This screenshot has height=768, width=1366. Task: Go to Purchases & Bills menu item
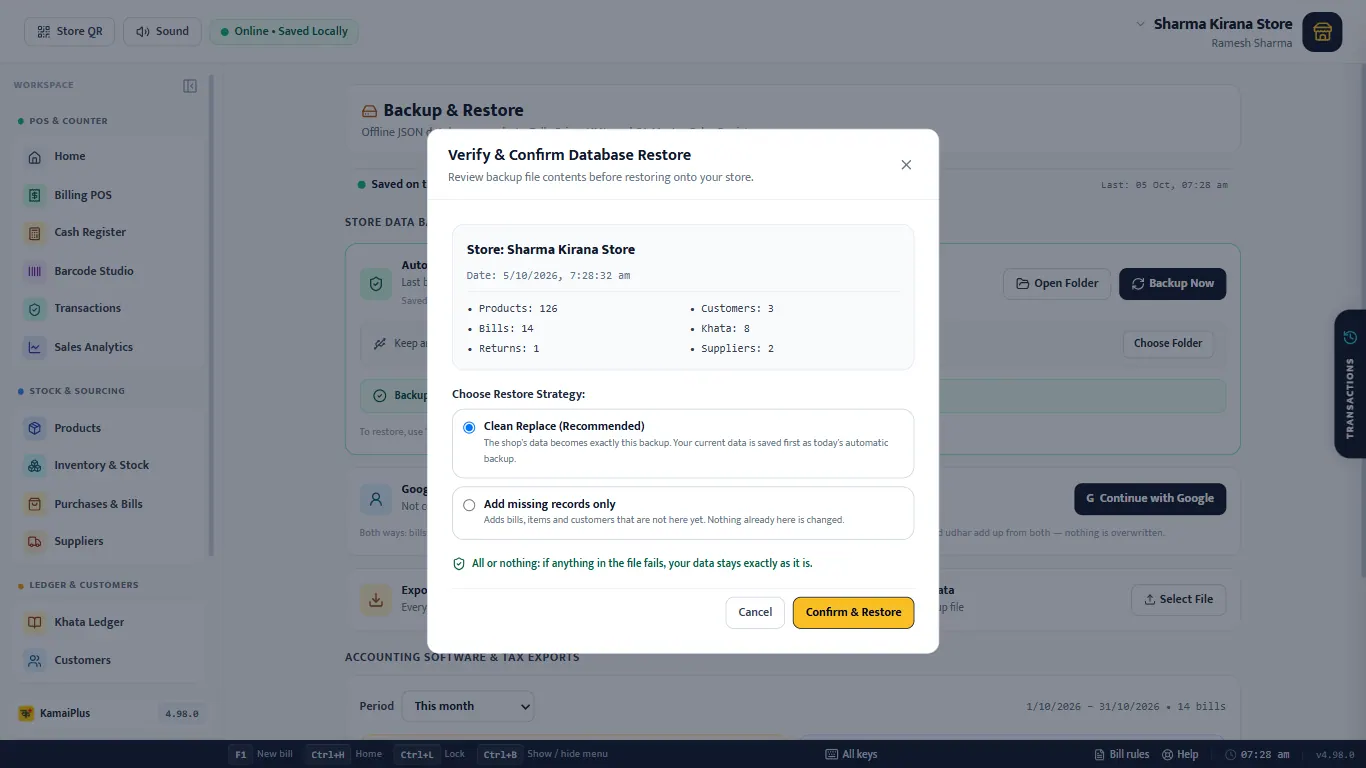(x=110, y=504)
